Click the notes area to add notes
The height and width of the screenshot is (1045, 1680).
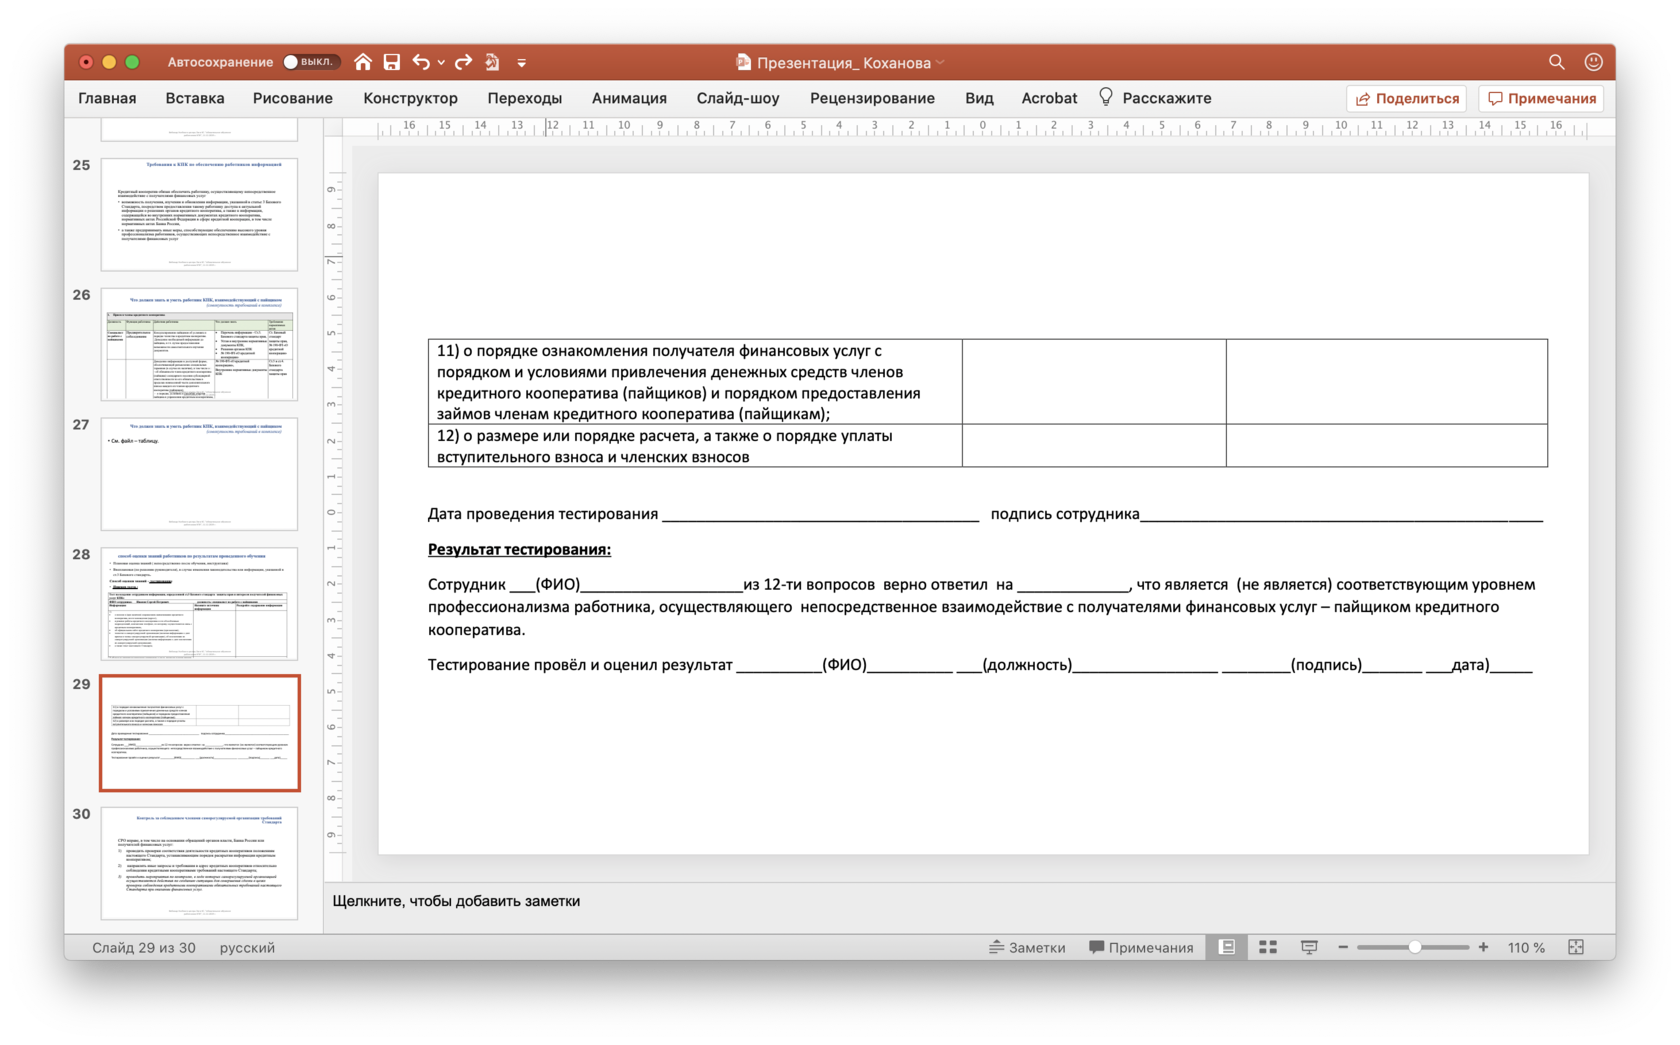[969, 901]
